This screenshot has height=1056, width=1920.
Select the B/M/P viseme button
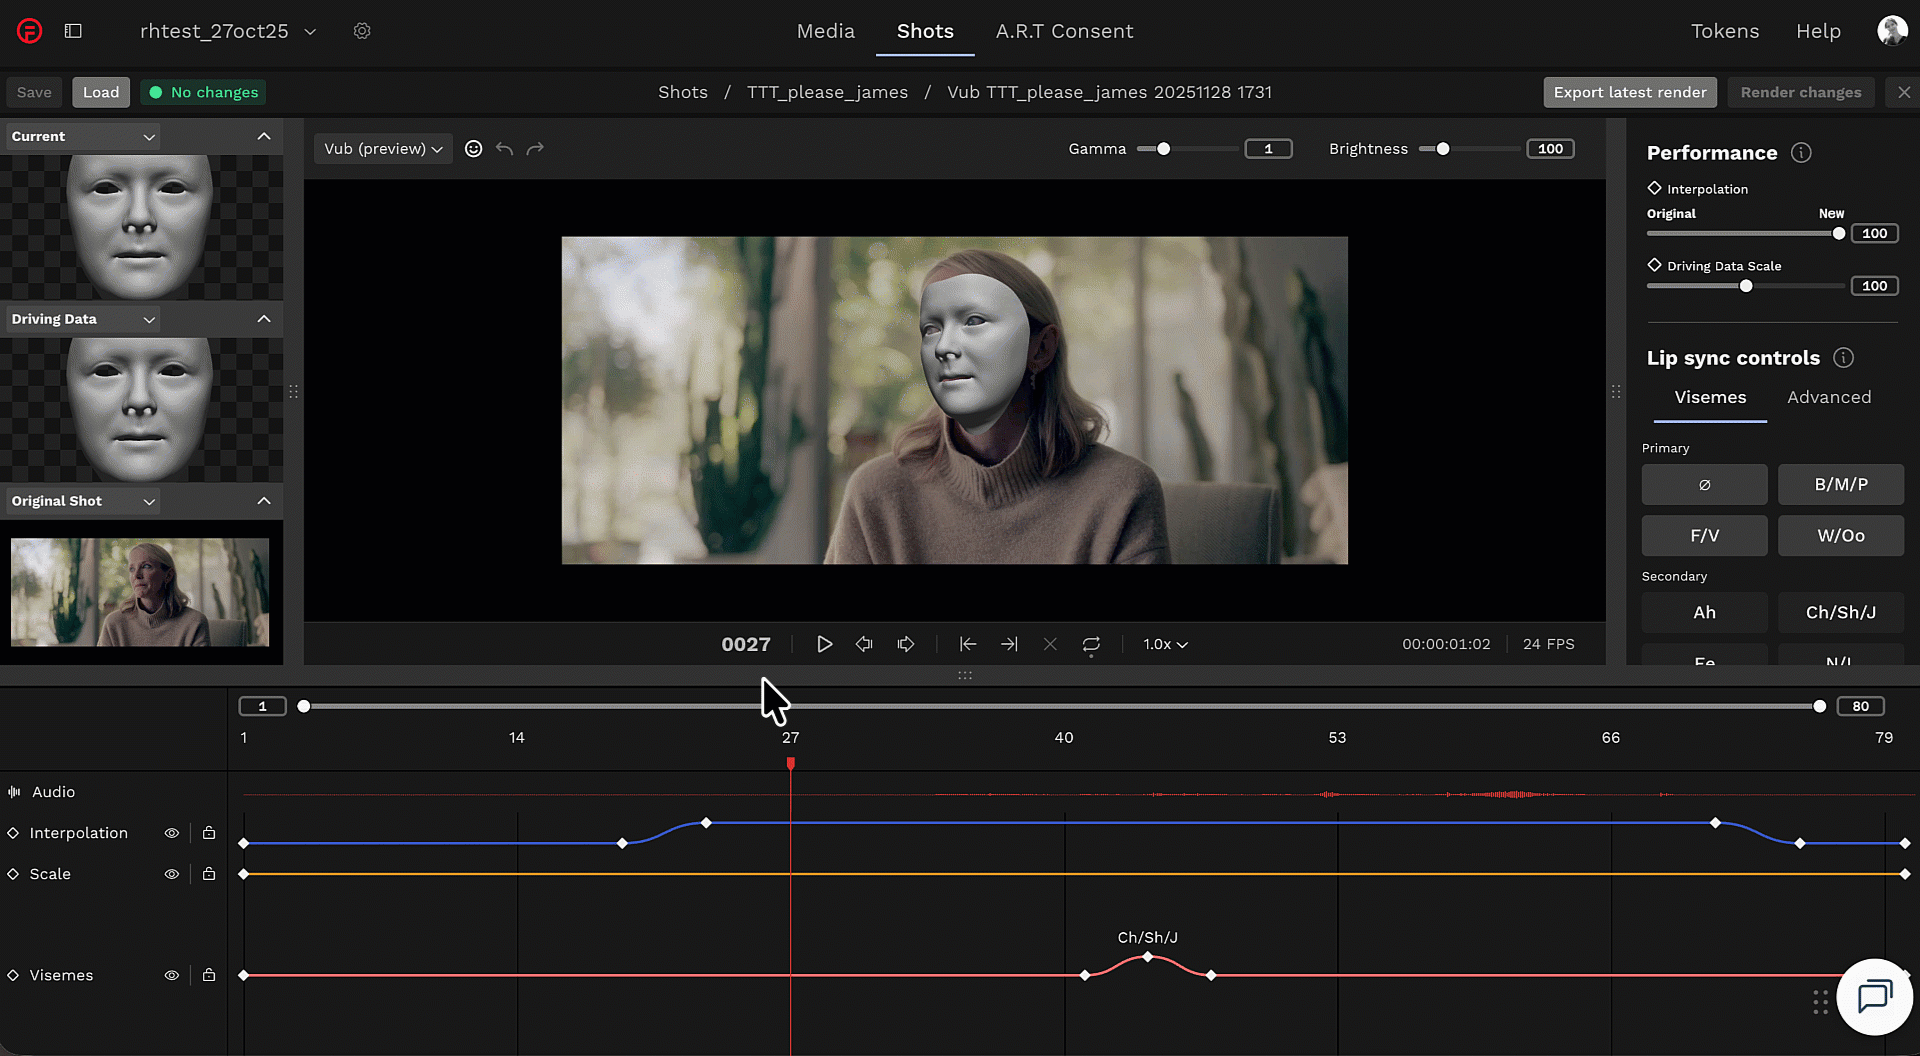click(1841, 484)
